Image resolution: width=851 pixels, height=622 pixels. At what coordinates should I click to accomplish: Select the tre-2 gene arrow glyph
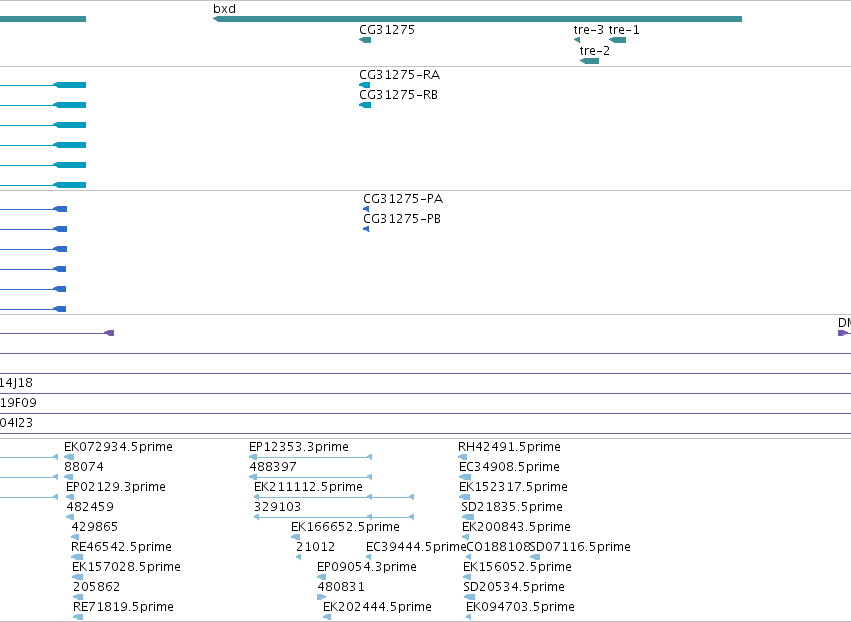[x=589, y=61]
